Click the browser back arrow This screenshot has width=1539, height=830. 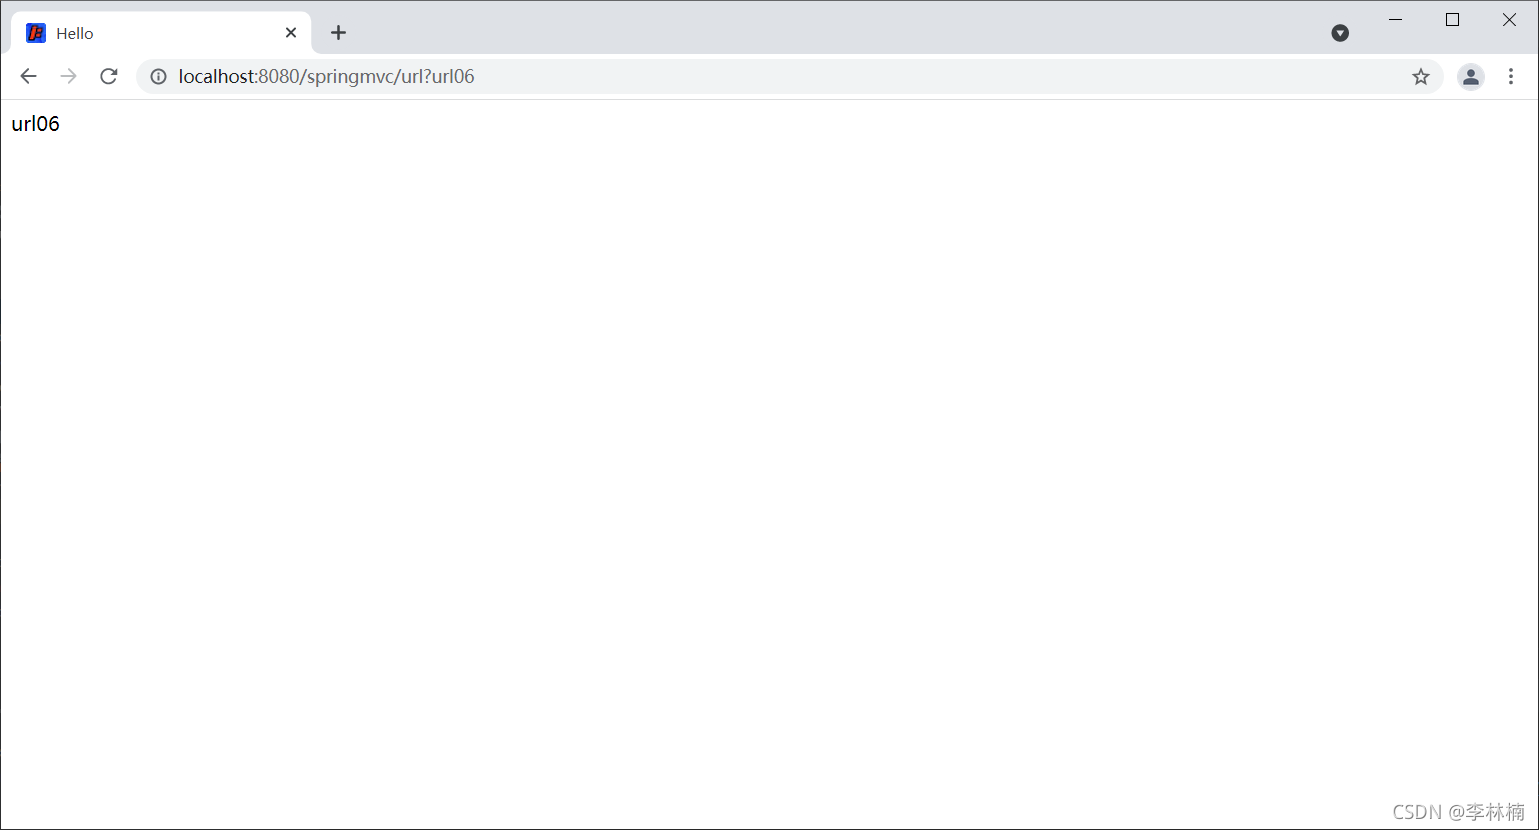coord(28,76)
